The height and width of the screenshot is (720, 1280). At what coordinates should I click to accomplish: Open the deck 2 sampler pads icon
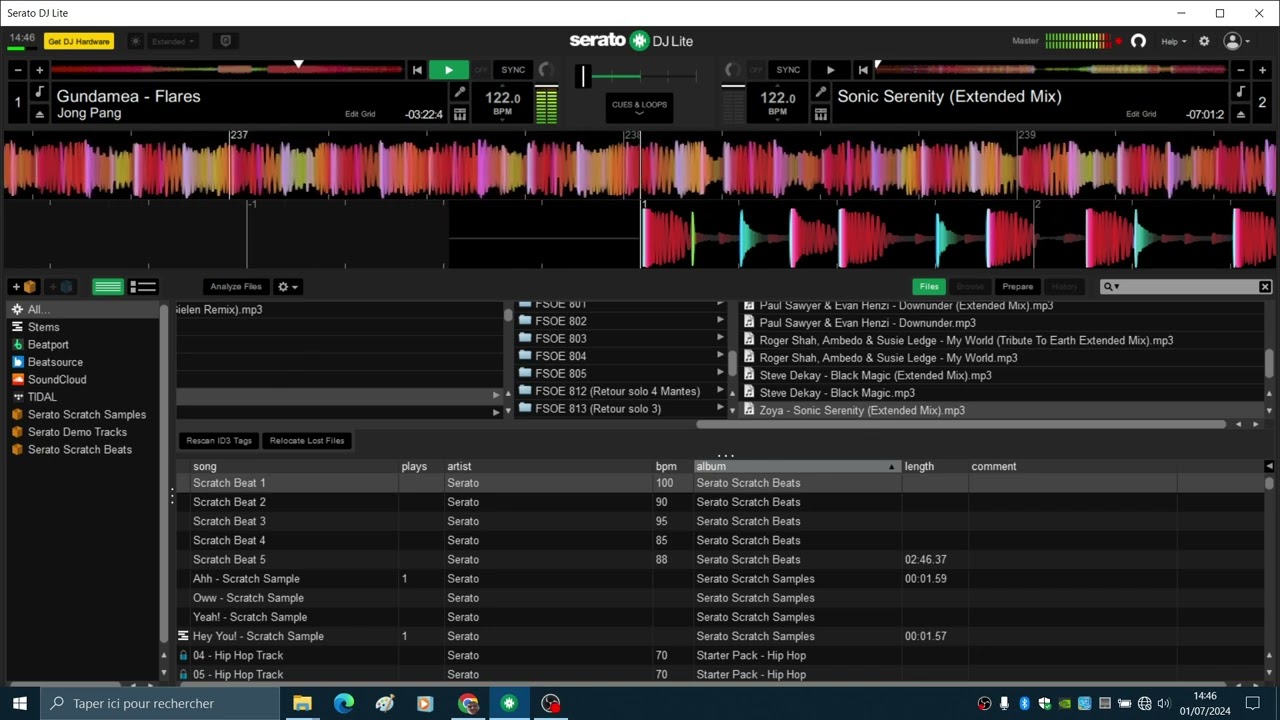820,114
